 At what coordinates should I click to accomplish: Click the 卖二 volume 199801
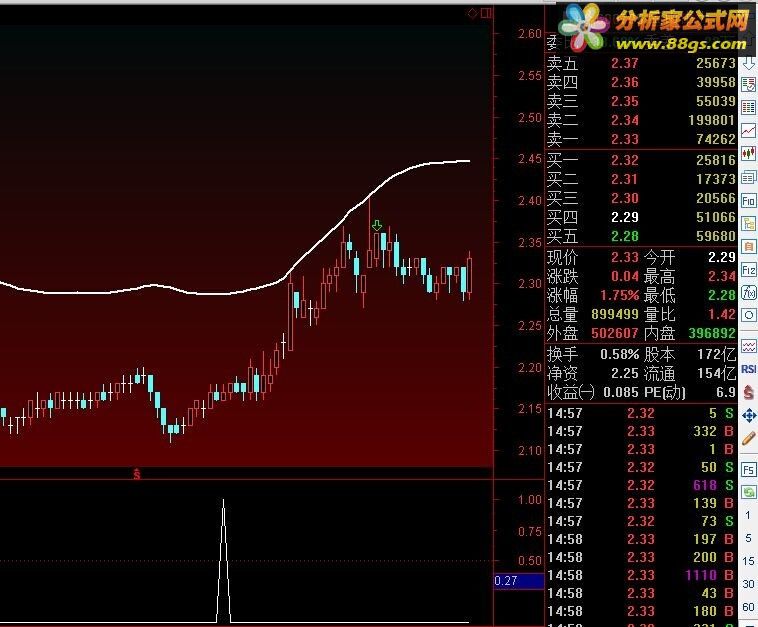coord(711,120)
